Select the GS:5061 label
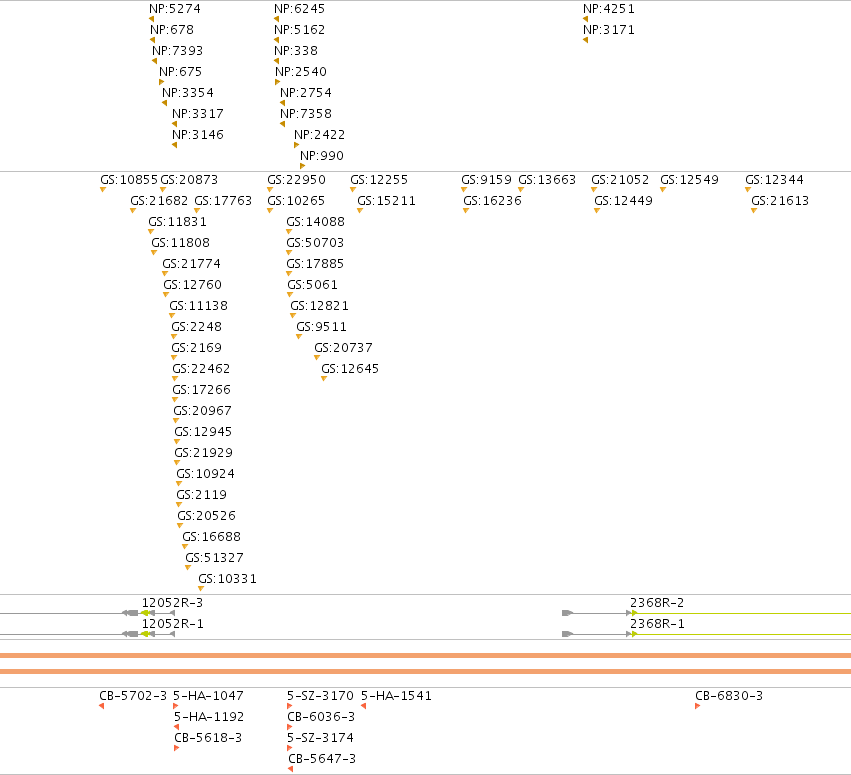The image size is (851, 775). [312, 285]
